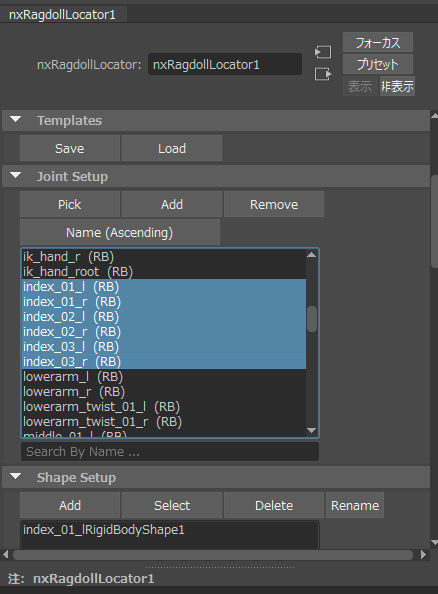Viewport: 438px width, 594px height.
Task: Click joint list scroll down arrow
Action: (x=312, y=430)
